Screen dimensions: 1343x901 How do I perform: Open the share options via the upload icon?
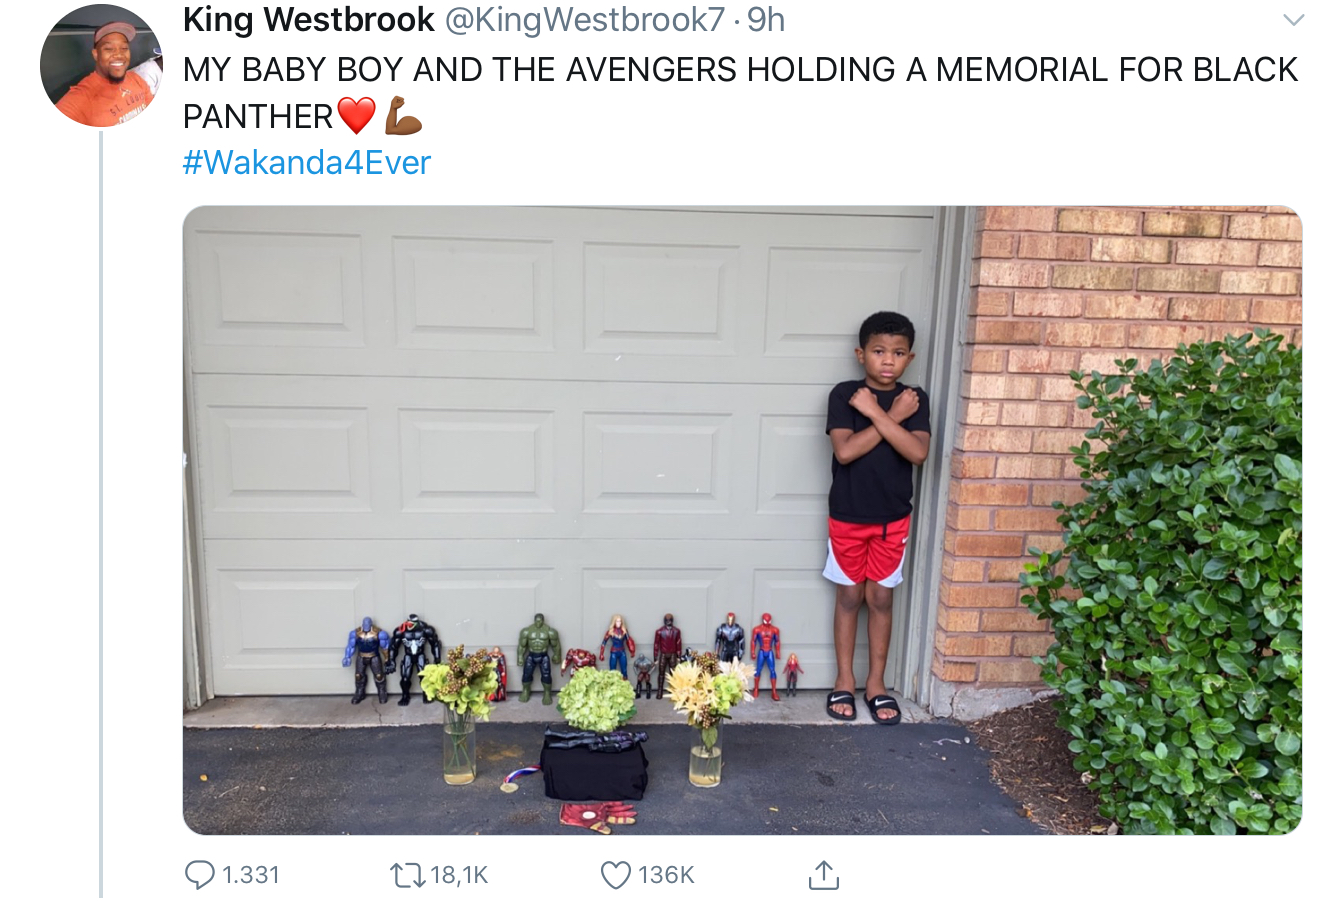[x=822, y=875]
